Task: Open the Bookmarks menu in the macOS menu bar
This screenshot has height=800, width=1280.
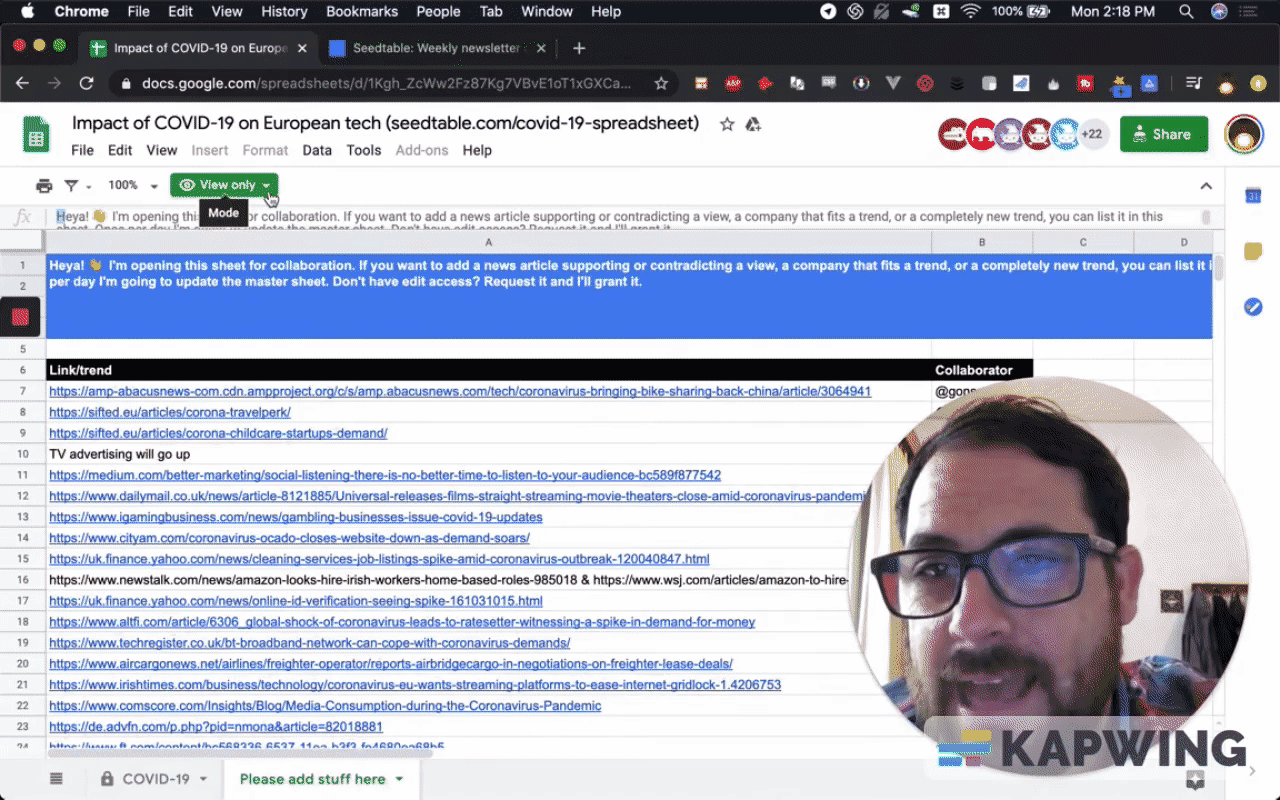Action: (x=362, y=12)
